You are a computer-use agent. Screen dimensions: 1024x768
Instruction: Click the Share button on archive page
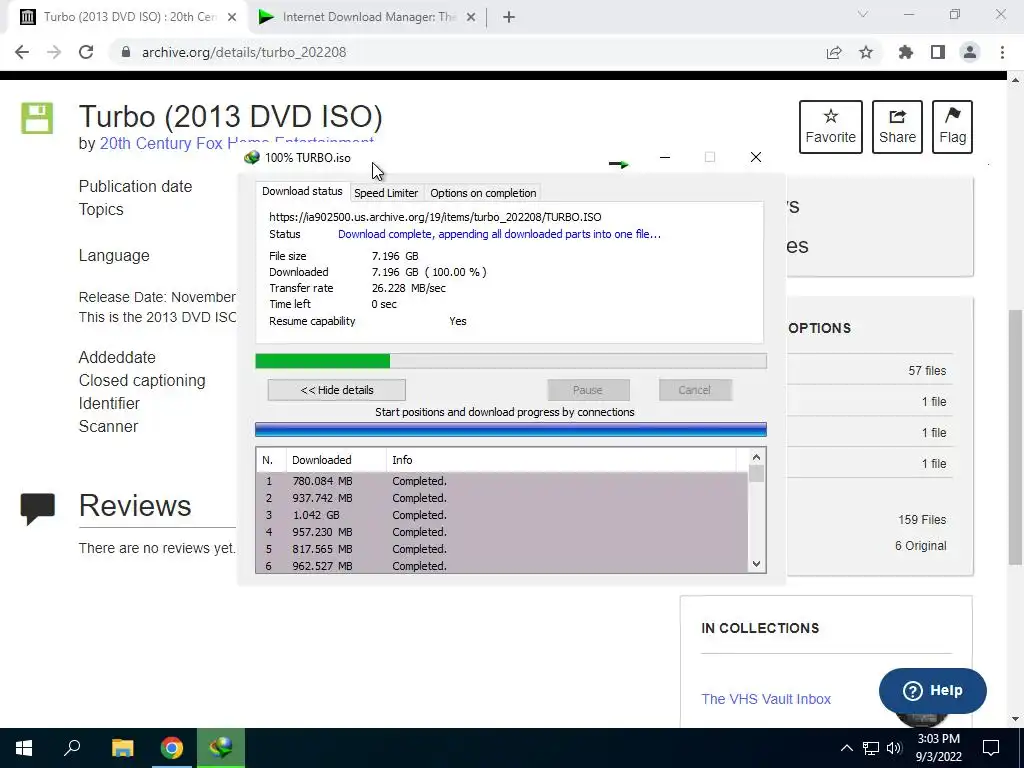point(897,127)
